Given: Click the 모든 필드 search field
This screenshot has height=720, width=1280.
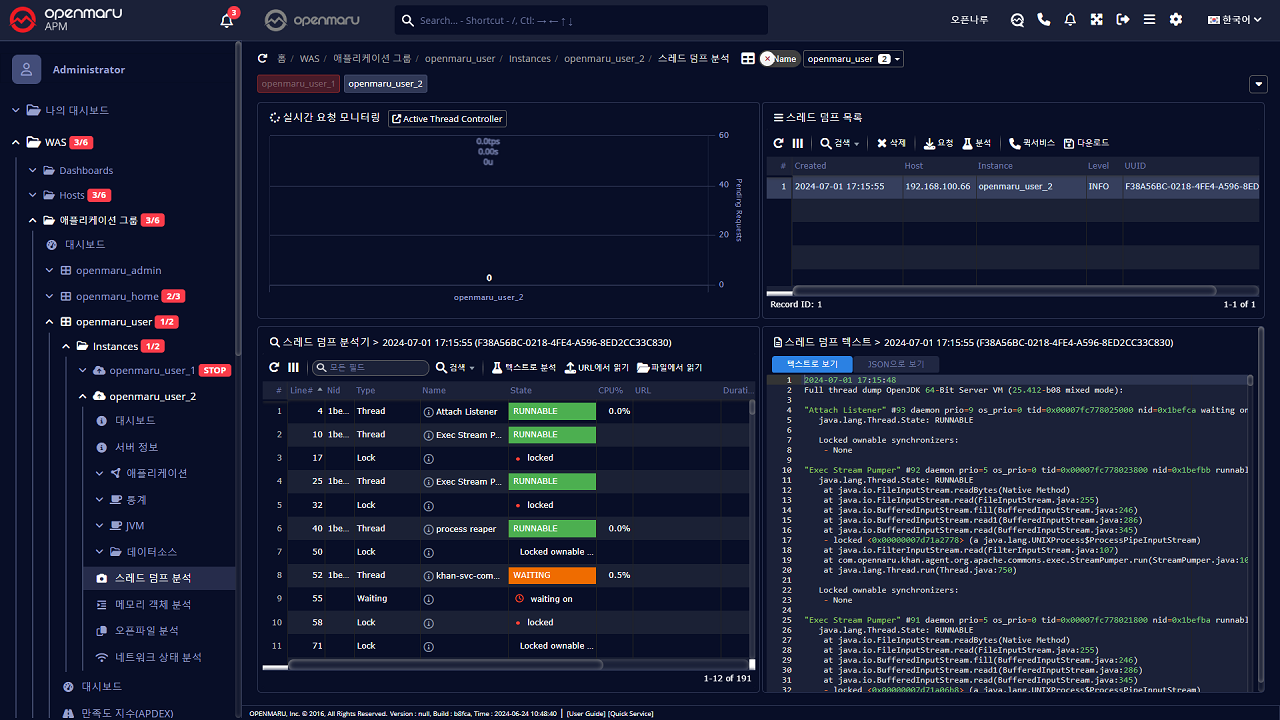Looking at the screenshot, I should [x=372, y=368].
